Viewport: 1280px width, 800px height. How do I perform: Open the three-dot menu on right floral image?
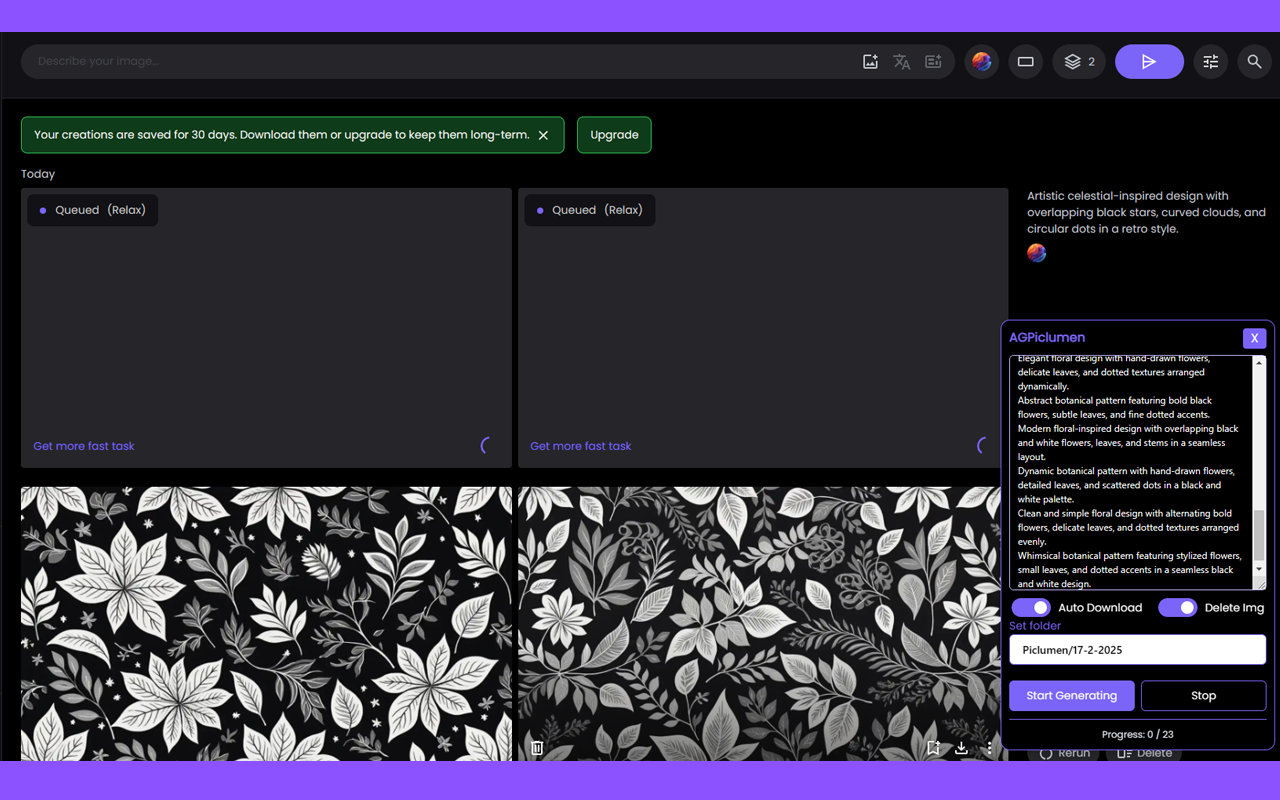coord(989,748)
